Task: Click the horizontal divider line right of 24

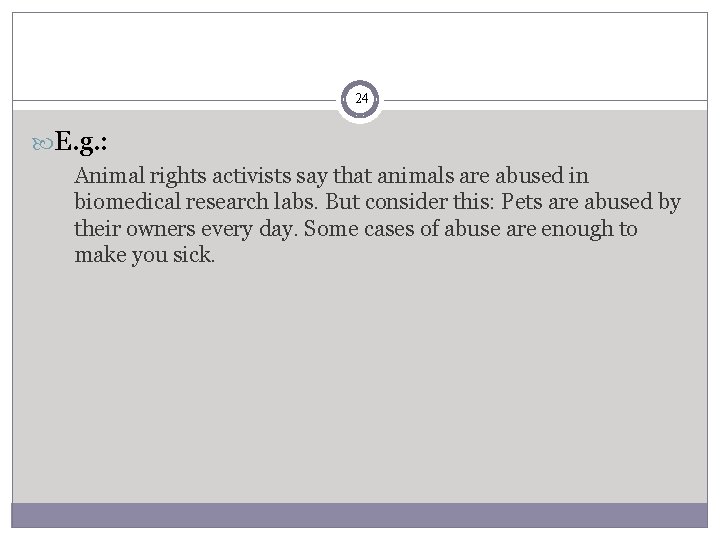Action: pyautogui.click(x=545, y=100)
